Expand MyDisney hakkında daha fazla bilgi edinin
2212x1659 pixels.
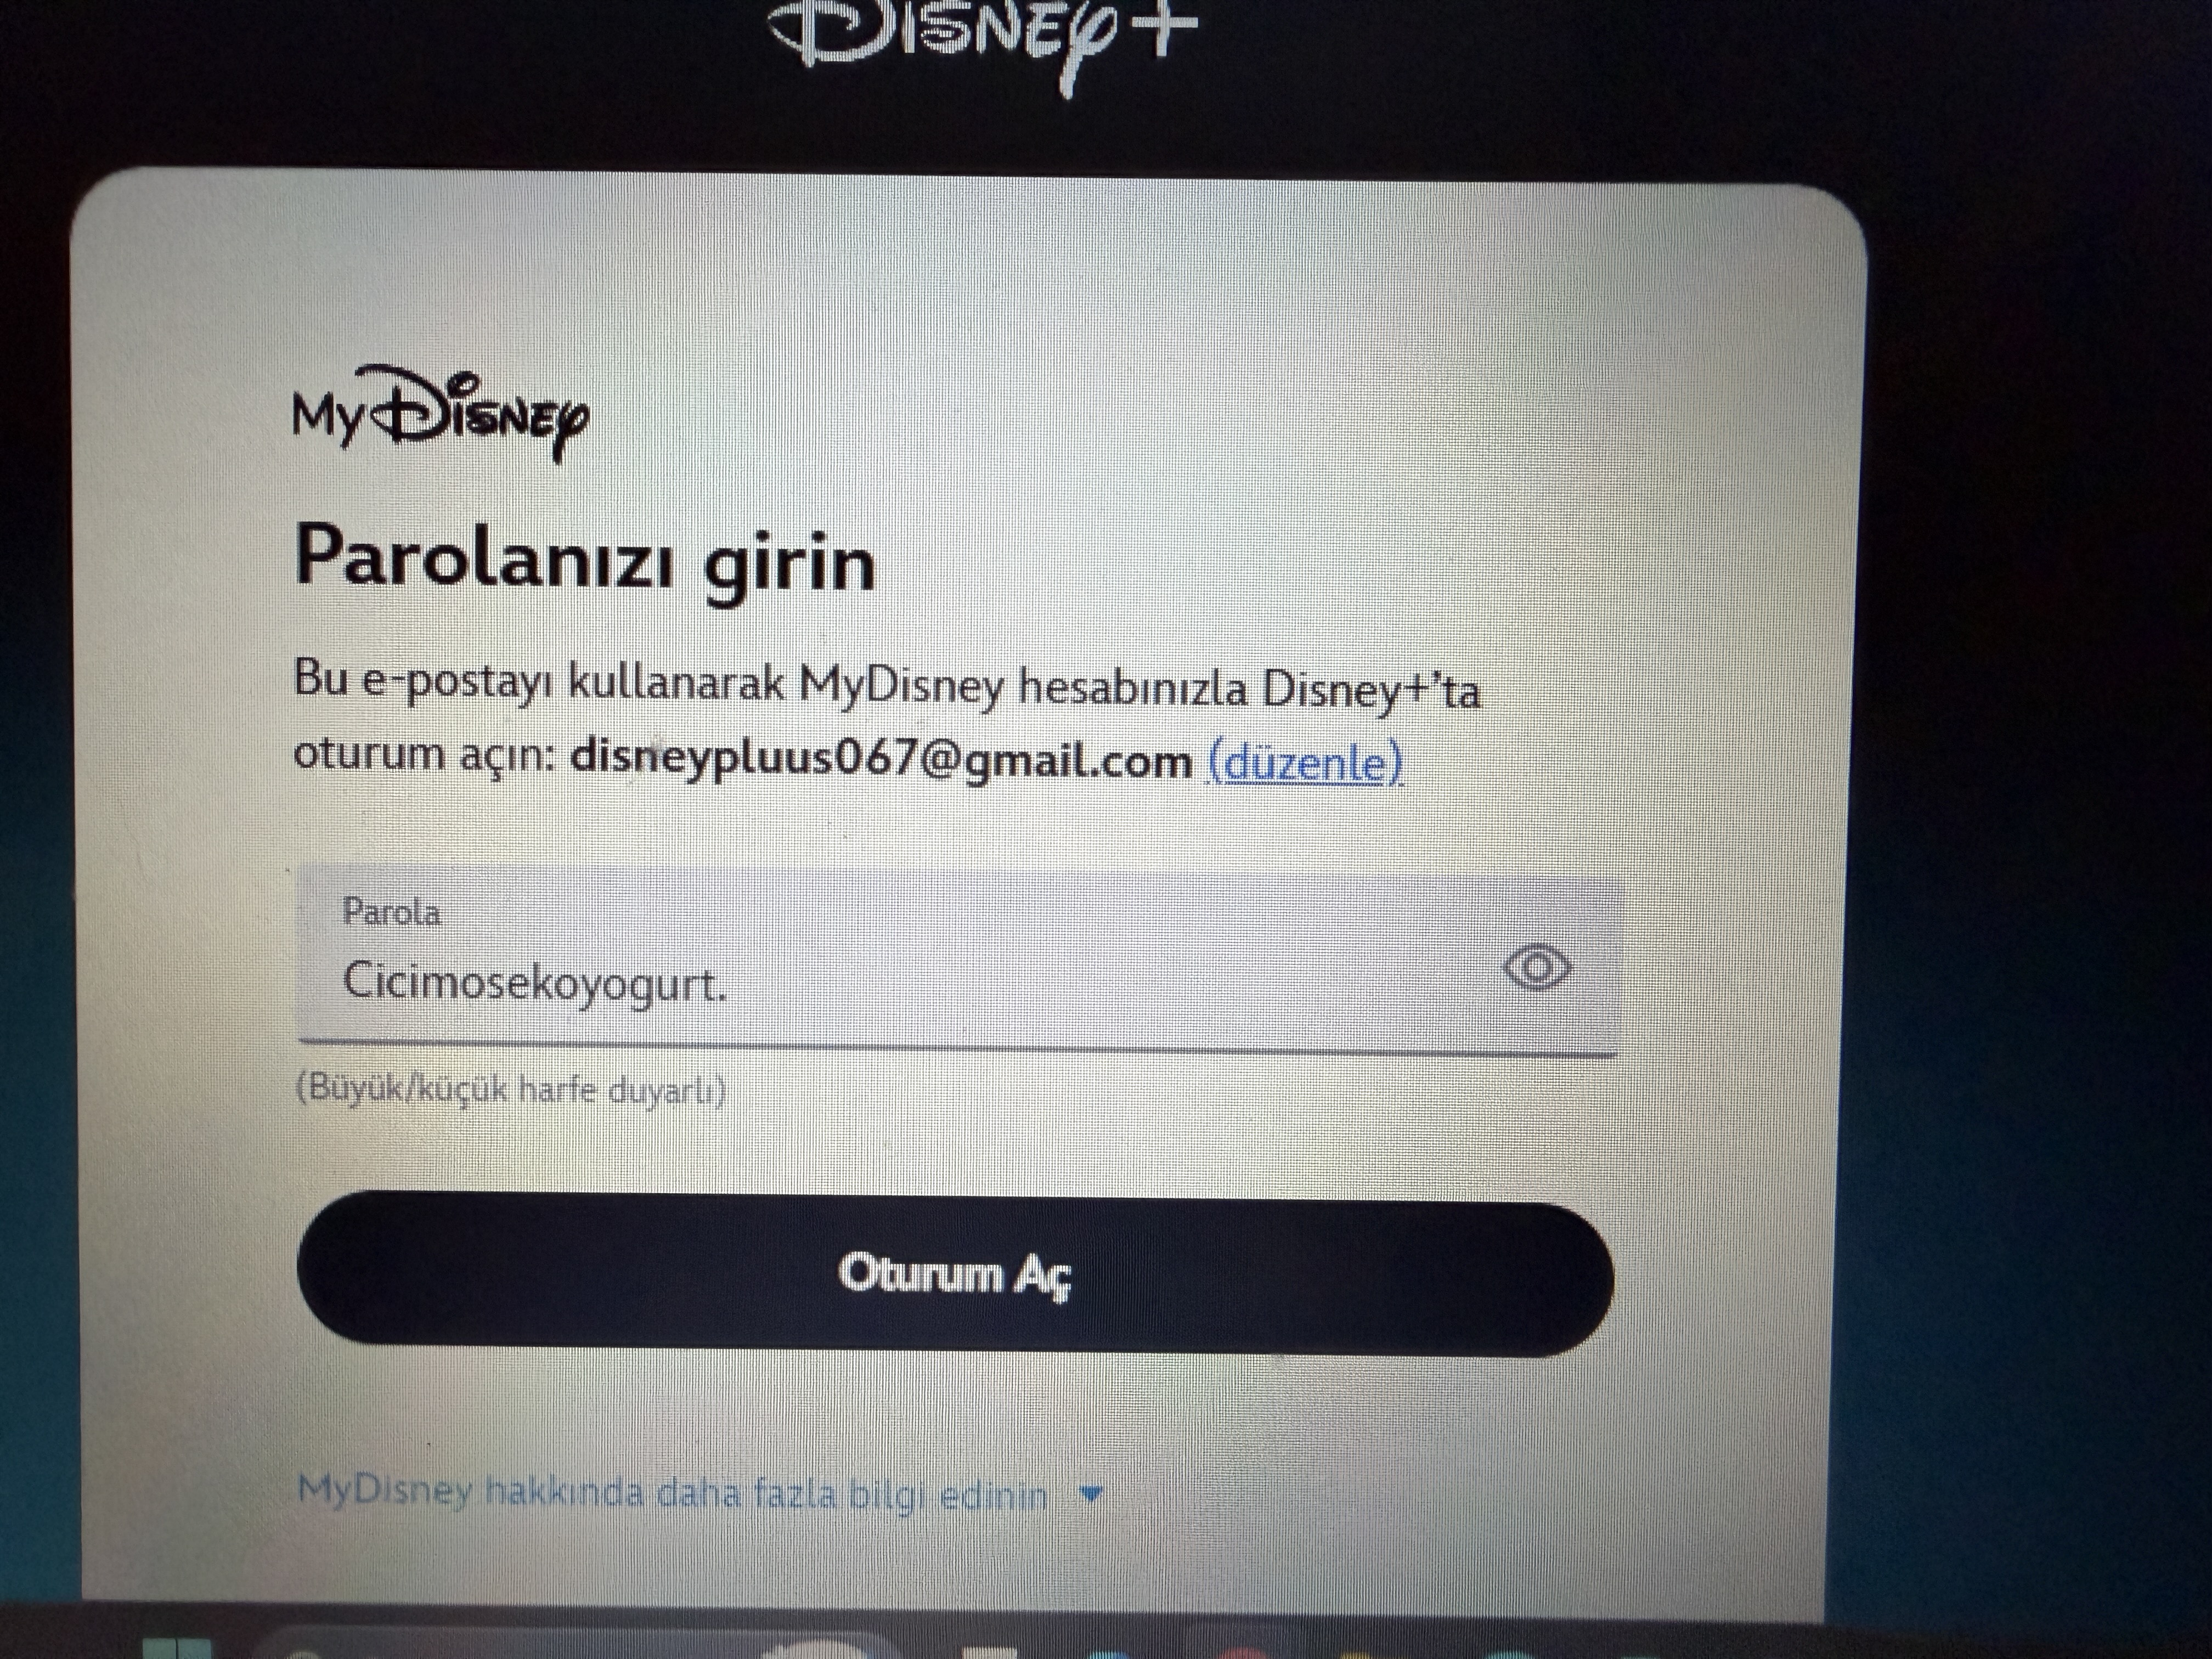pos(700,1494)
